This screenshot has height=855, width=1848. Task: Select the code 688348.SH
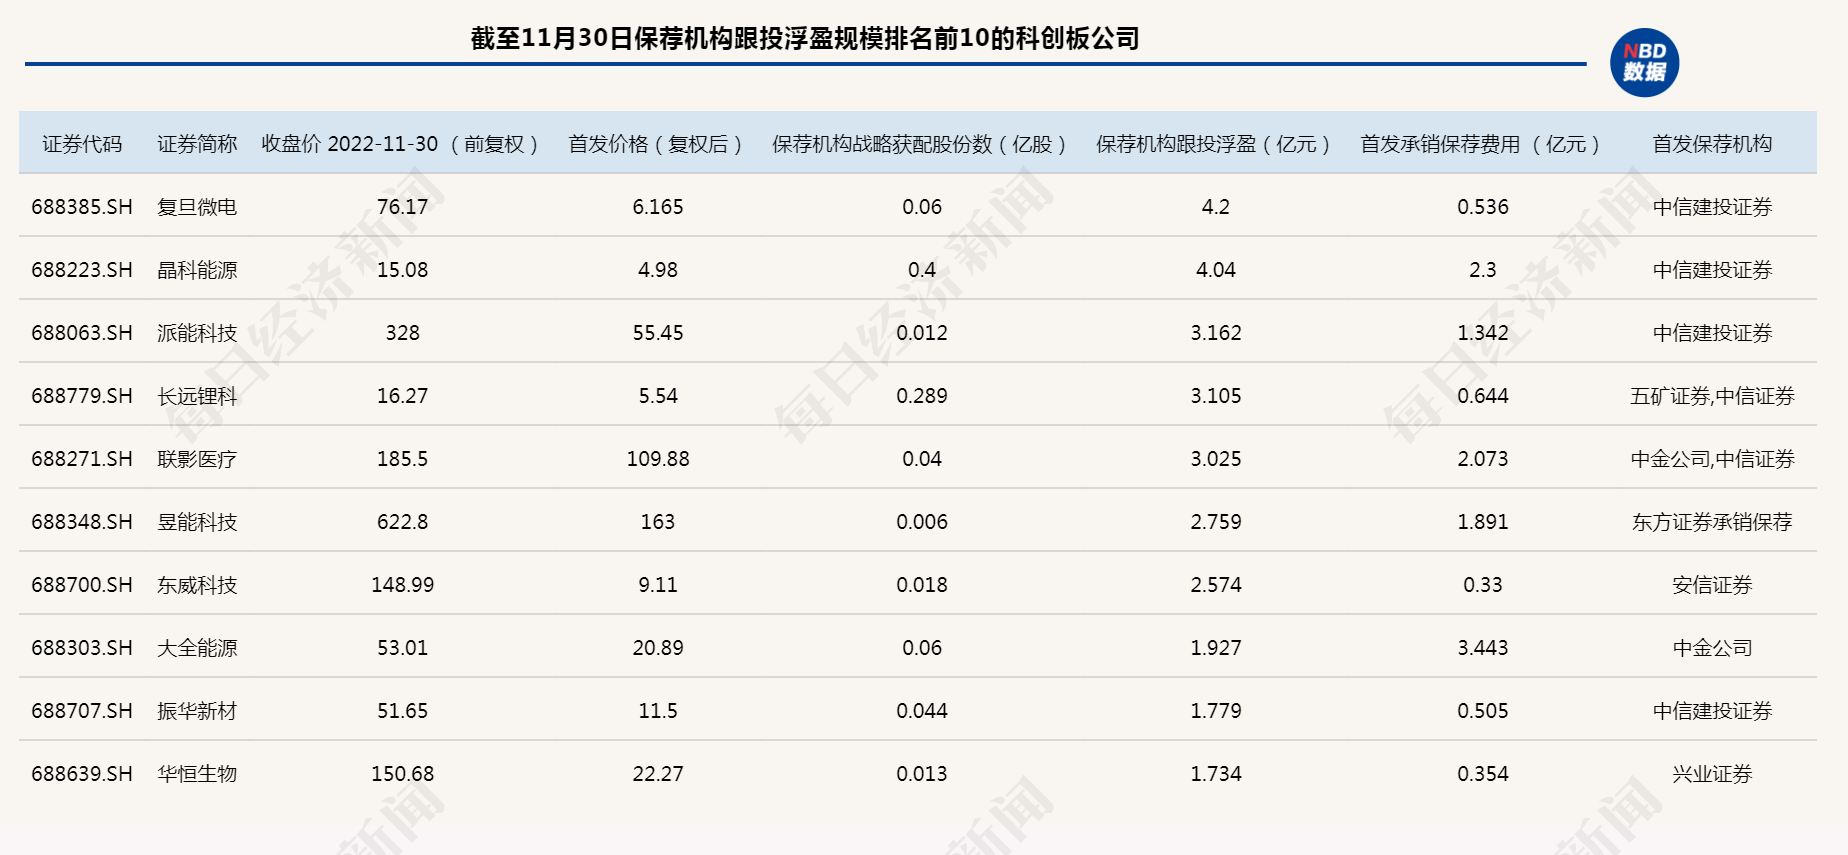pos(82,522)
